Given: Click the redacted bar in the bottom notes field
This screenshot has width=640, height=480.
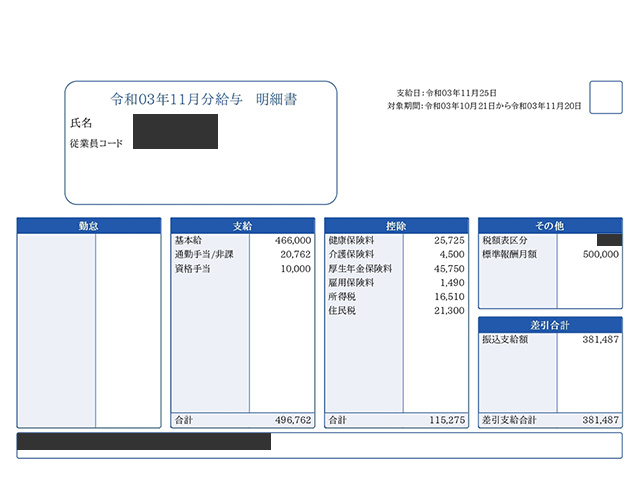Looking at the screenshot, I should point(145,441).
